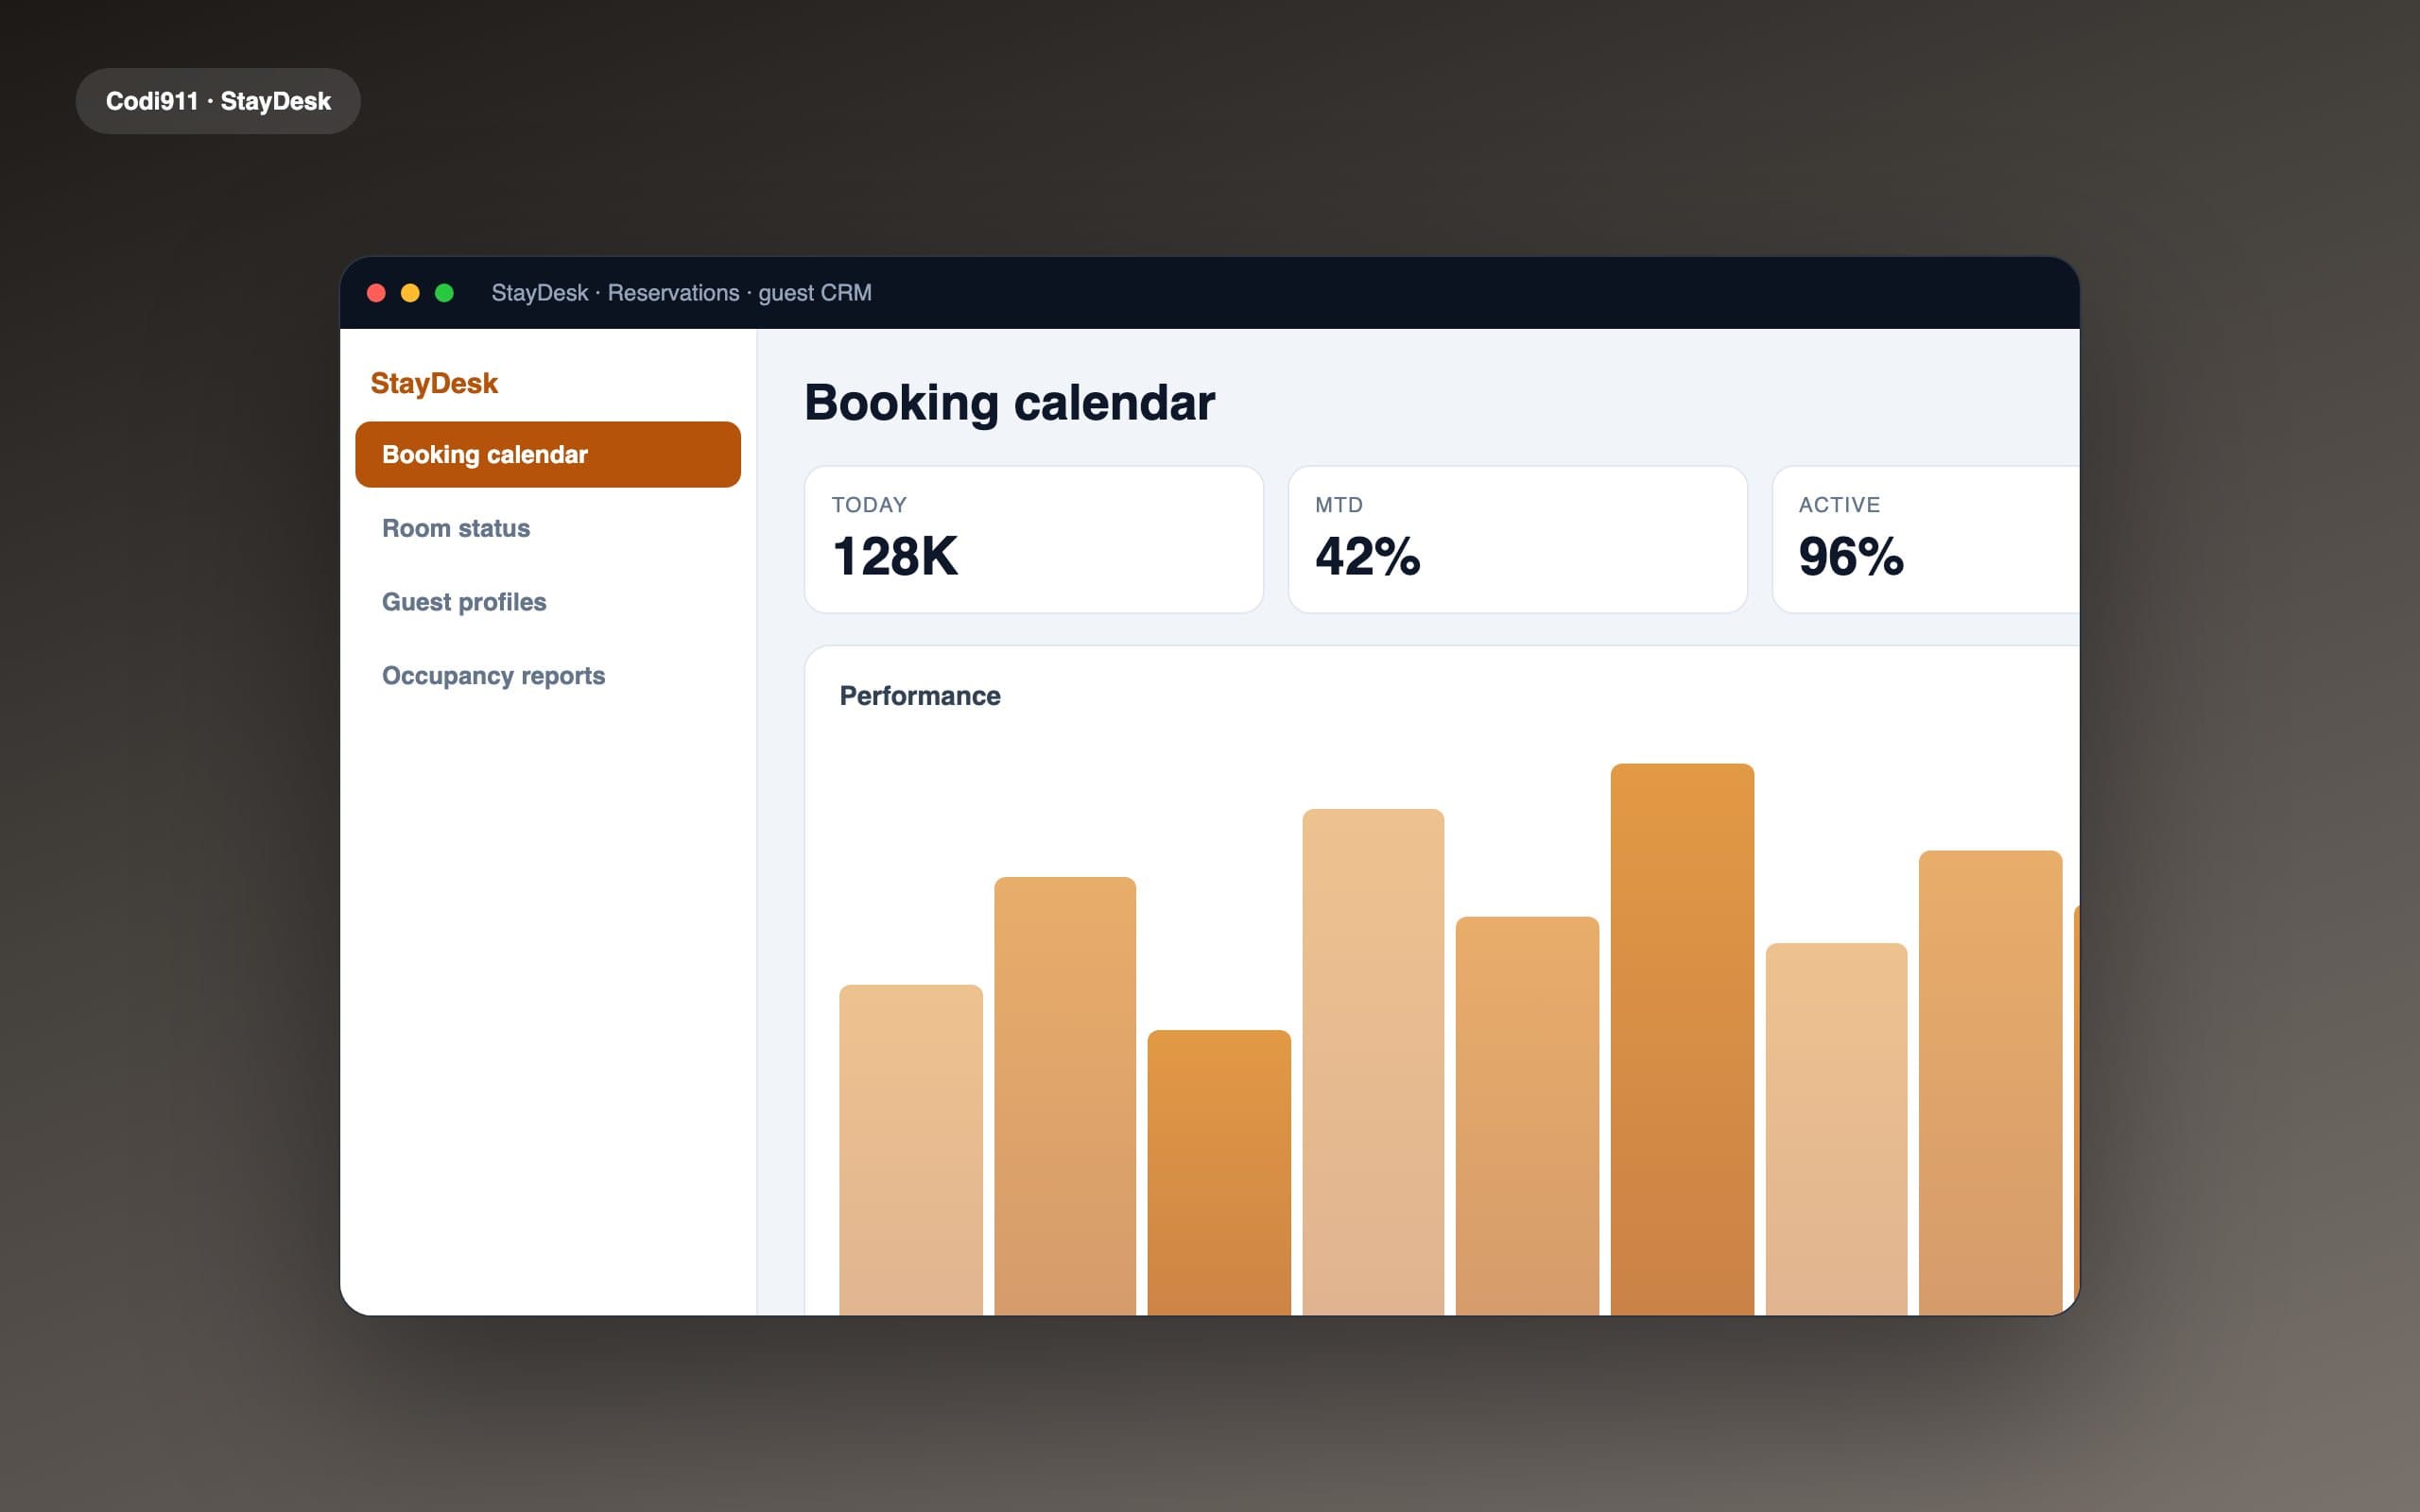Click the first bar of Performance chart
Screen dimensions: 2420x1512
coord(910,1150)
